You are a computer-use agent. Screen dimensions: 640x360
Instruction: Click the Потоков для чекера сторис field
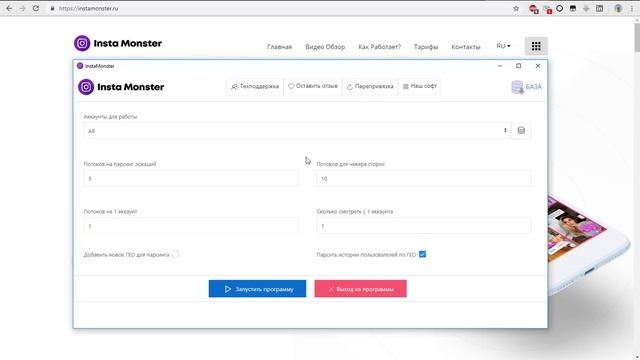tap(424, 178)
